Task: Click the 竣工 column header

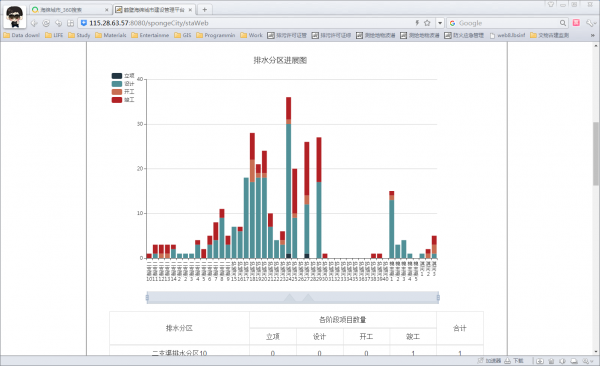Action: (x=413, y=337)
